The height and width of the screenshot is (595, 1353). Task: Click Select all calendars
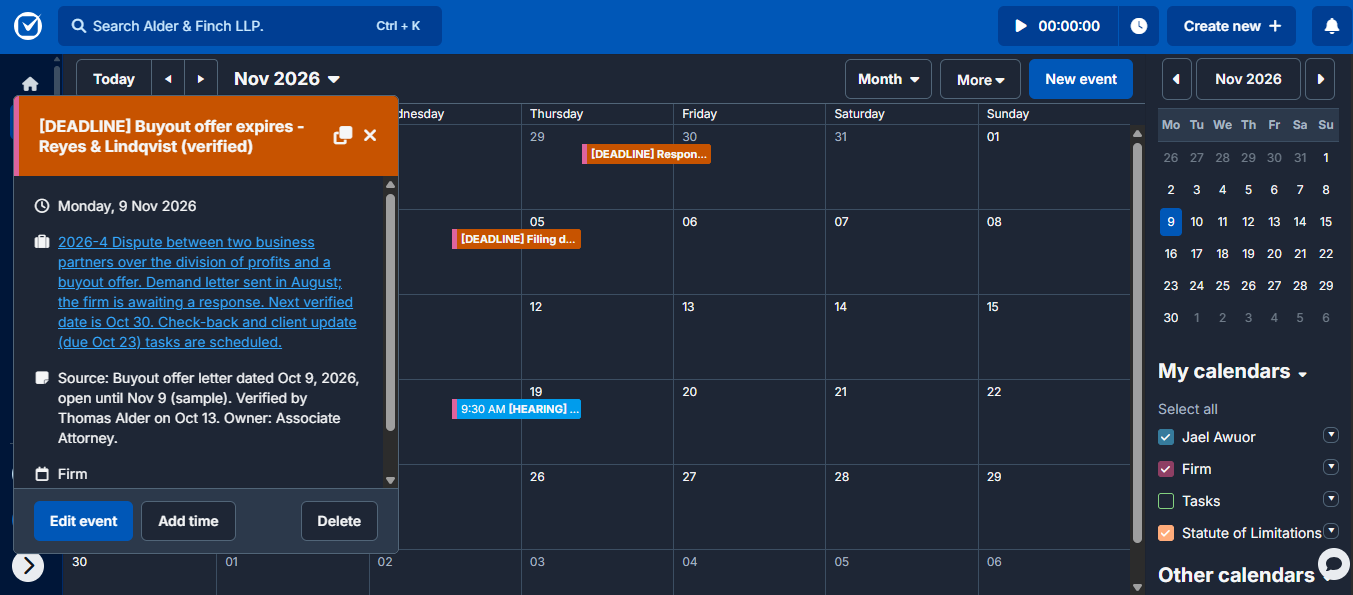pos(1188,409)
